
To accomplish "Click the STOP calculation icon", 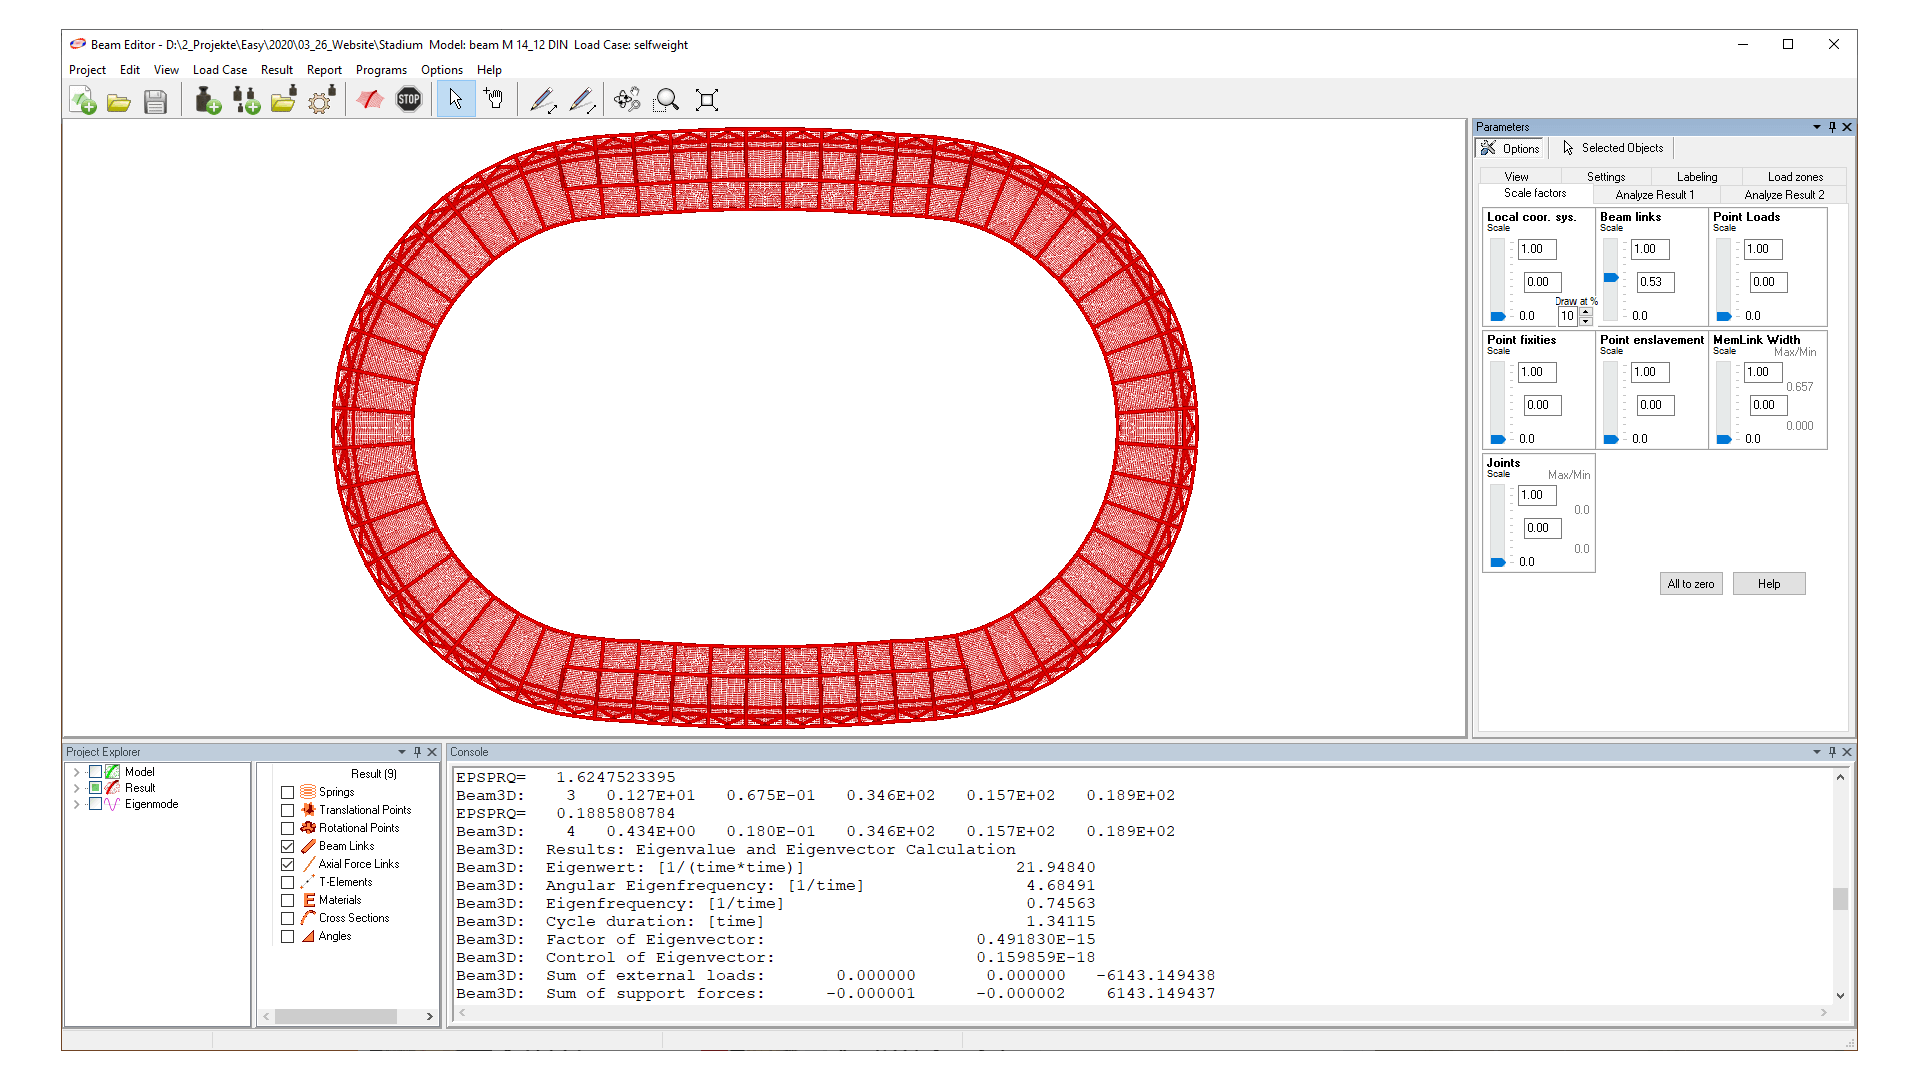I will click(408, 100).
